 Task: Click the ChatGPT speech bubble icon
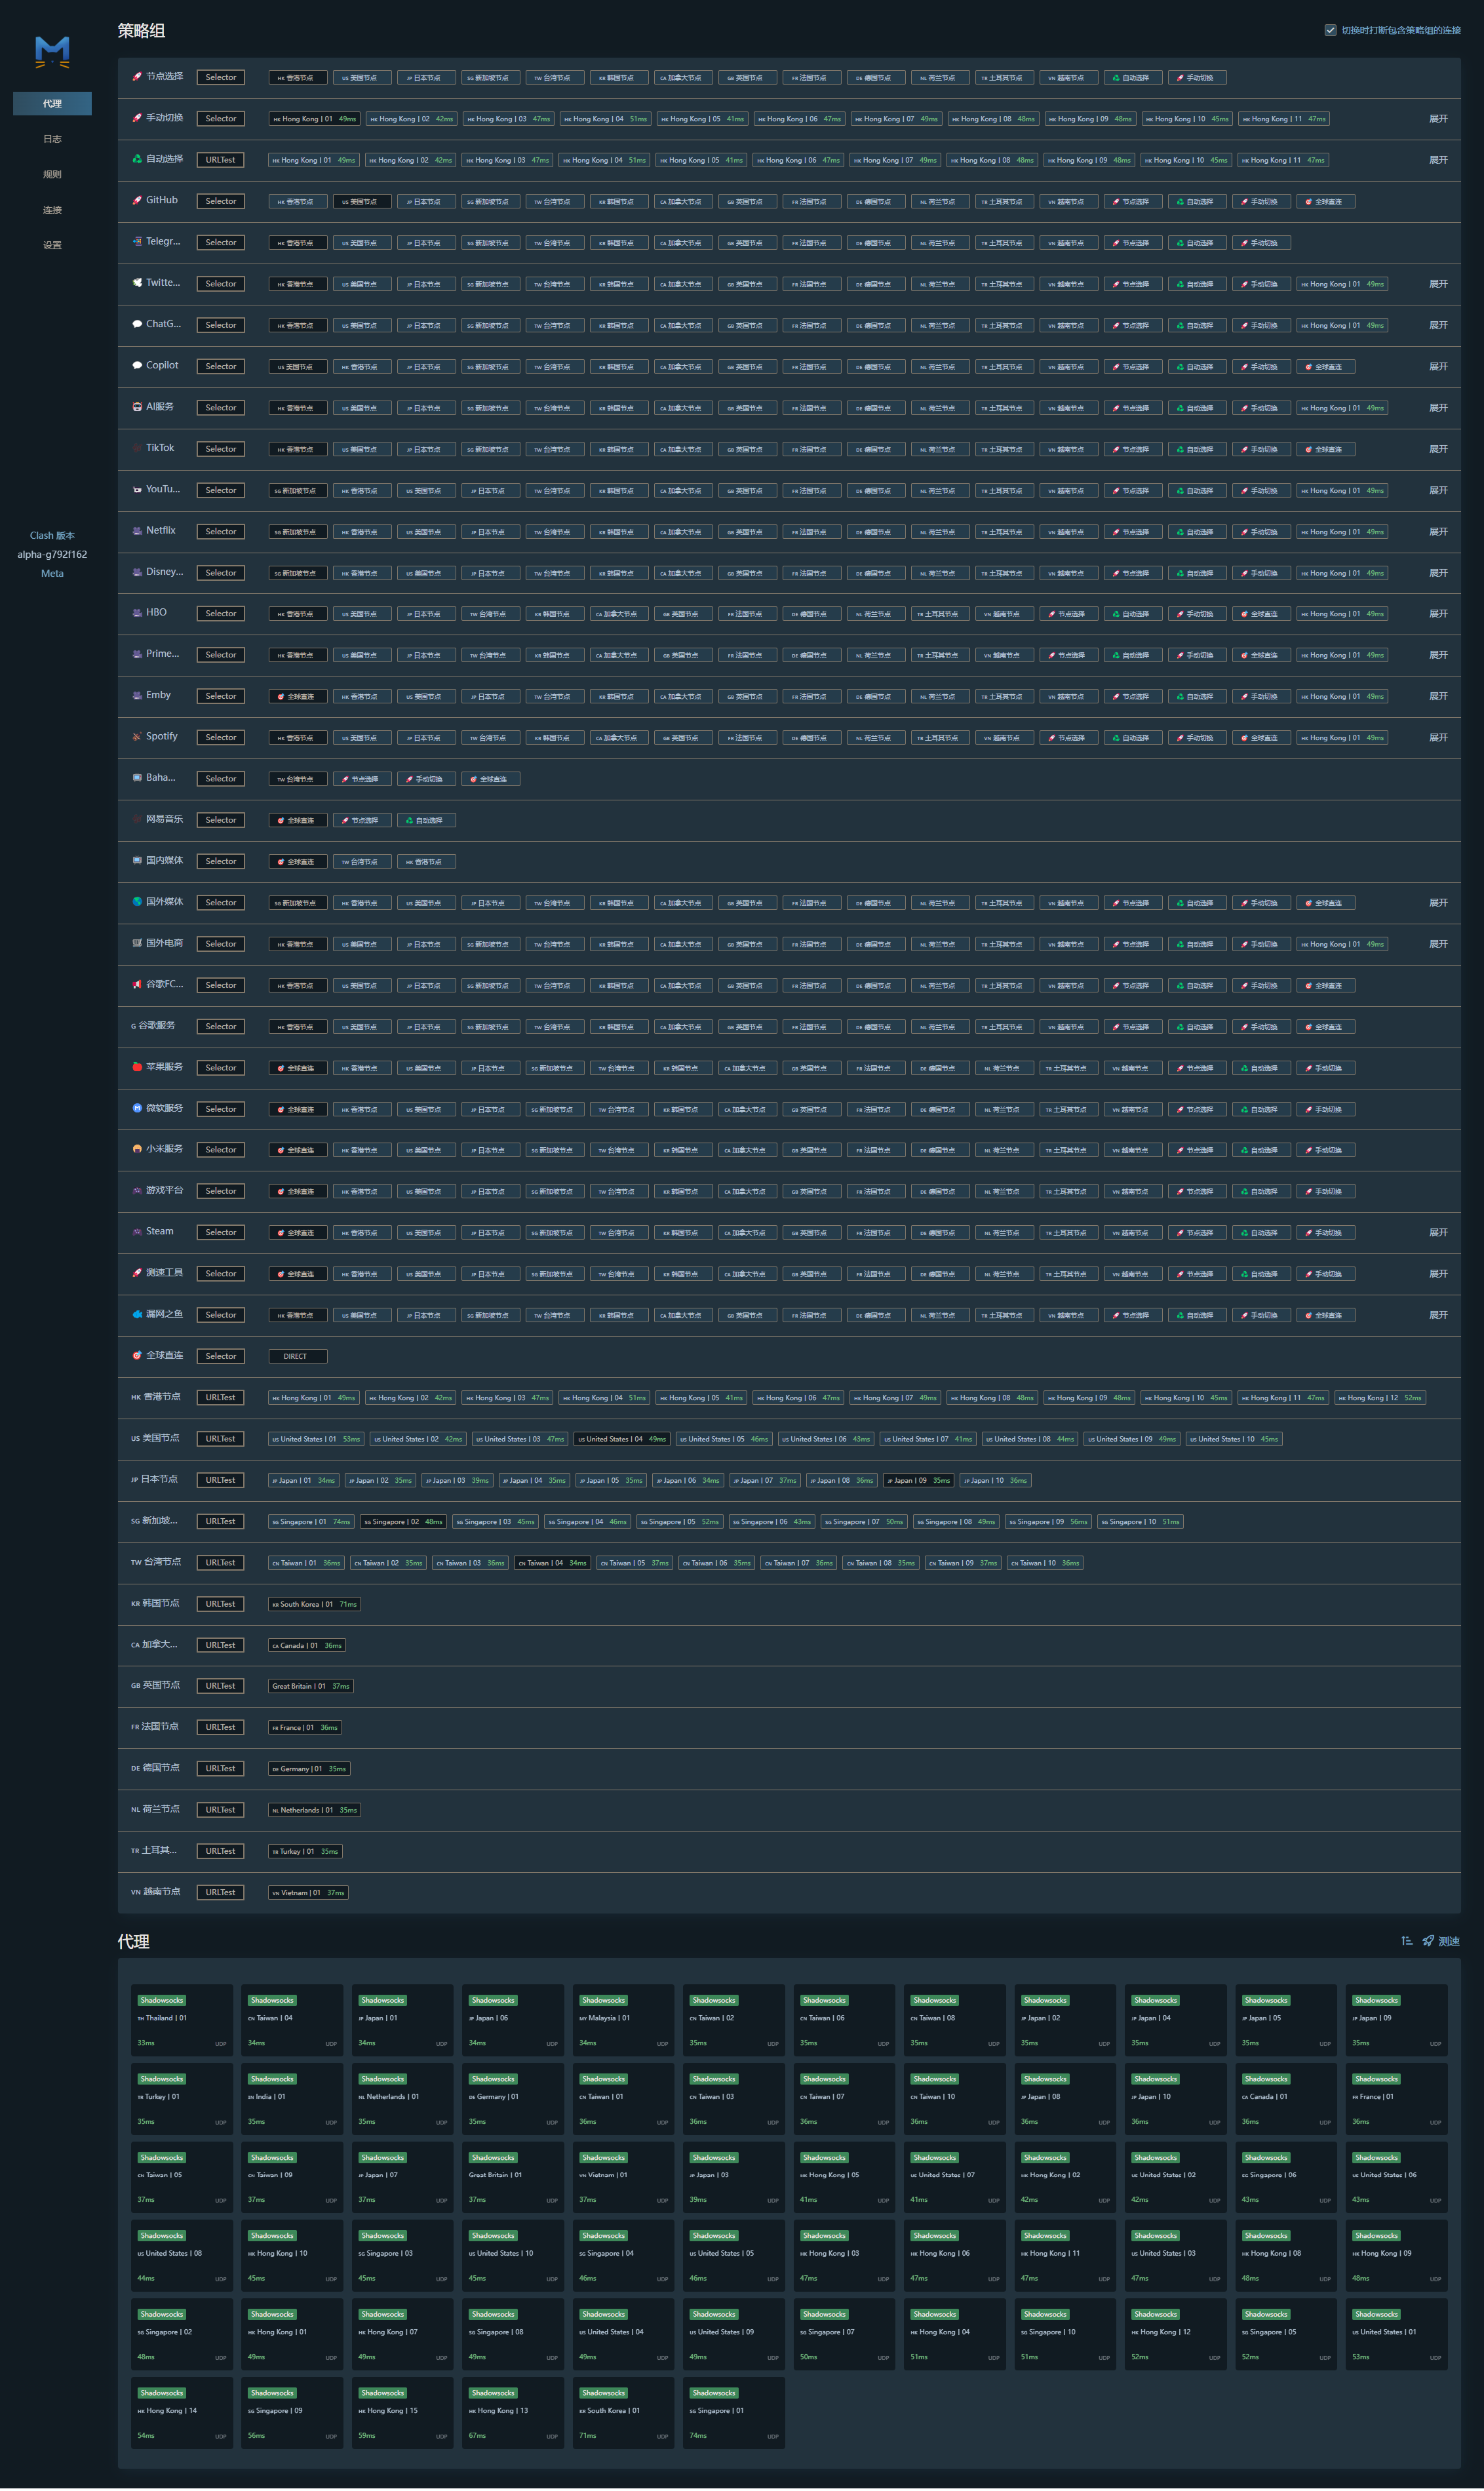(x=137, y=324)
